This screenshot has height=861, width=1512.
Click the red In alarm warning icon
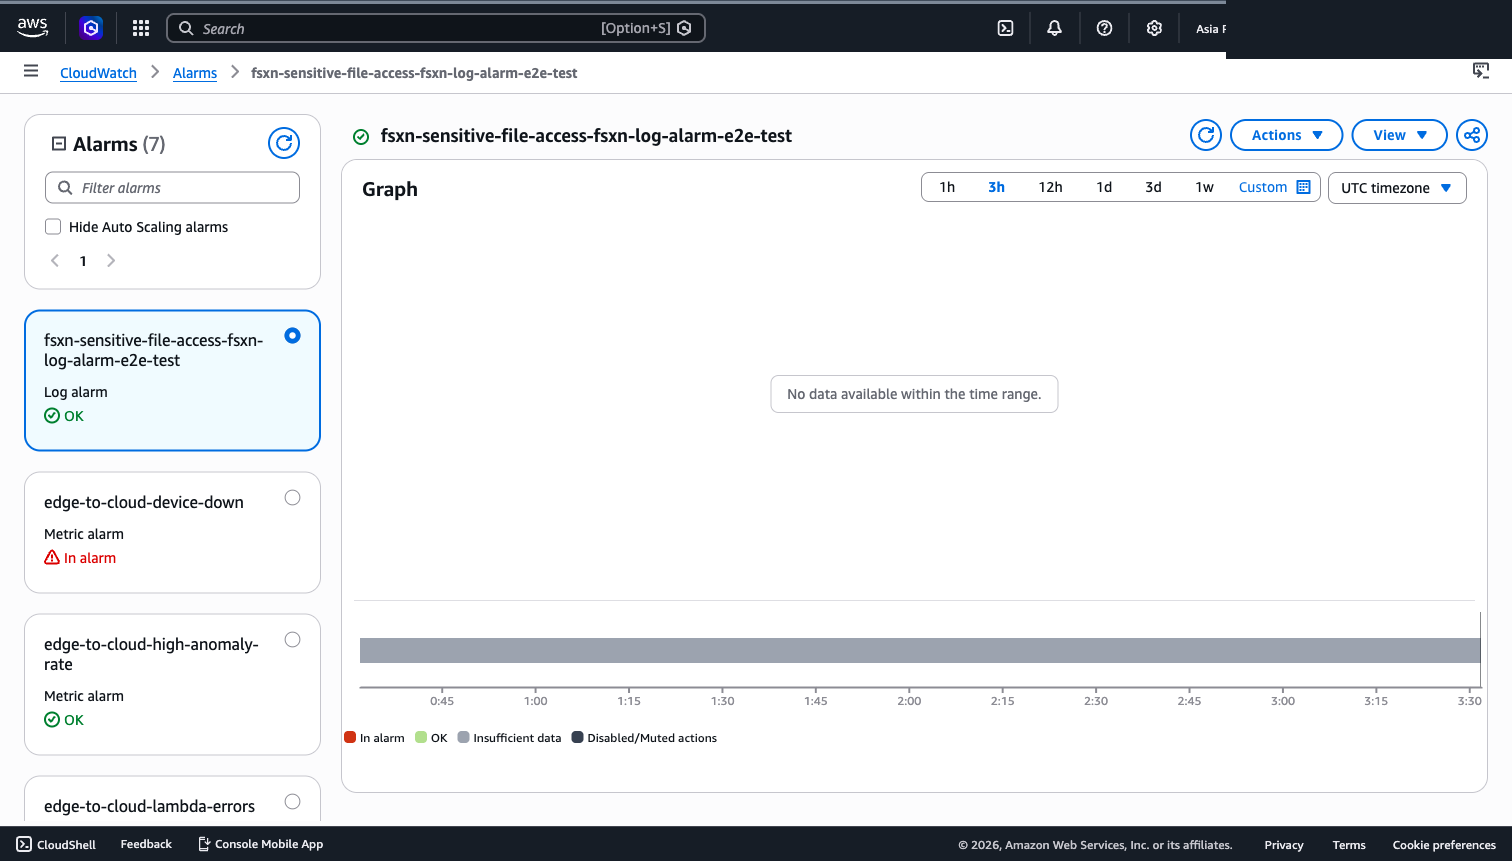click(52, 558)
